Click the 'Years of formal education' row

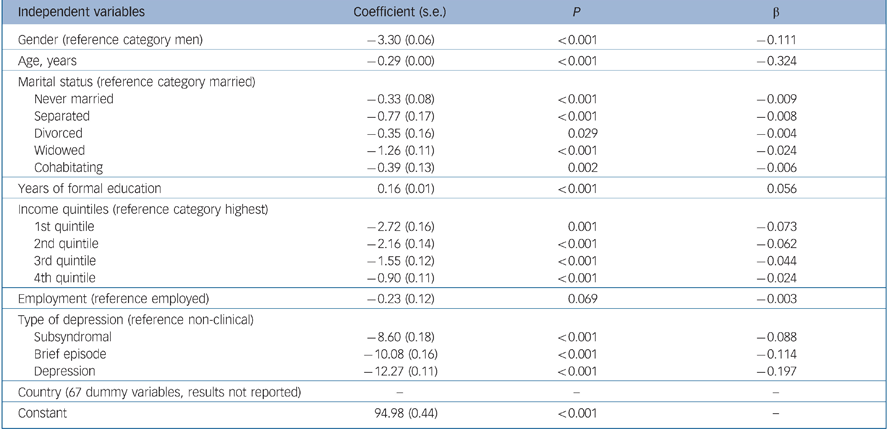(x=90, y=187)
